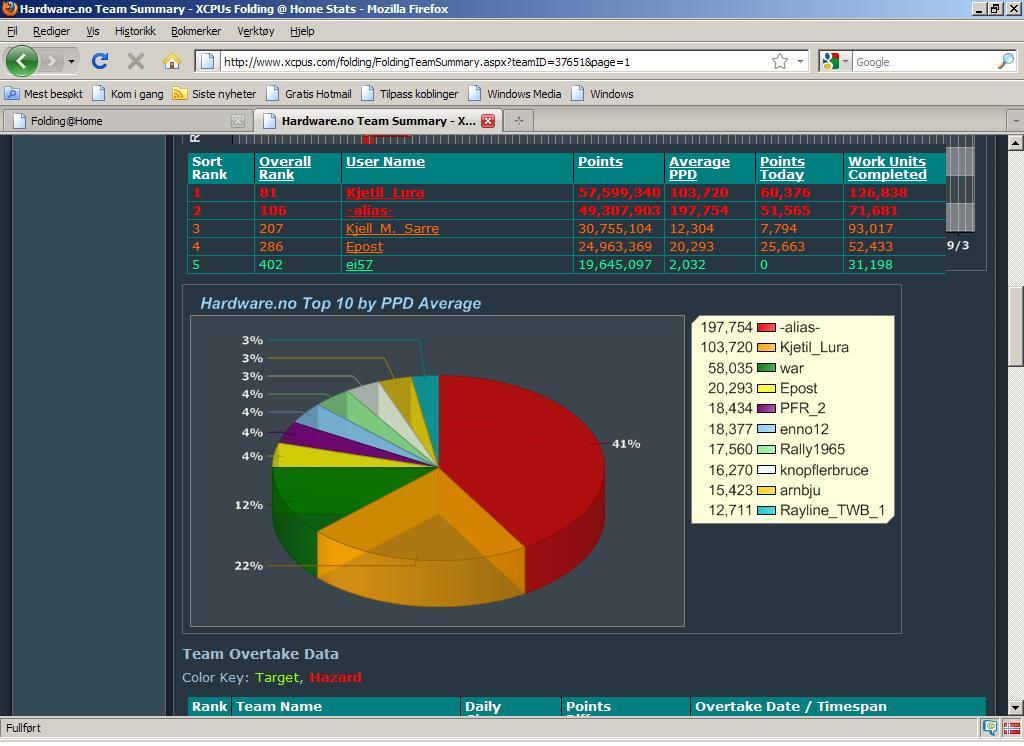Image resolution: width=1024 pixels, height=746 pixels.
Task: Click the cyan Rayline_TWB_1 legend swatch
Action: coord(765,510)
